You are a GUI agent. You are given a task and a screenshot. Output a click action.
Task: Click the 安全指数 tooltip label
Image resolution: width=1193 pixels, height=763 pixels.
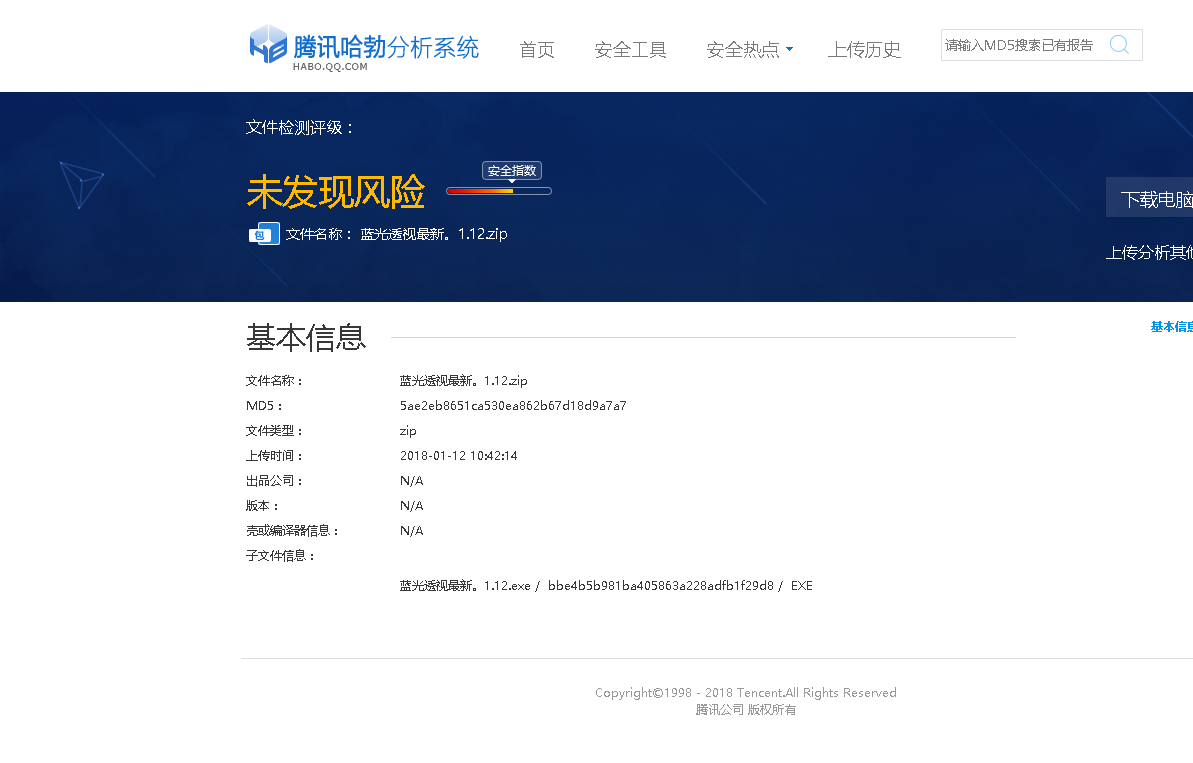512,171
